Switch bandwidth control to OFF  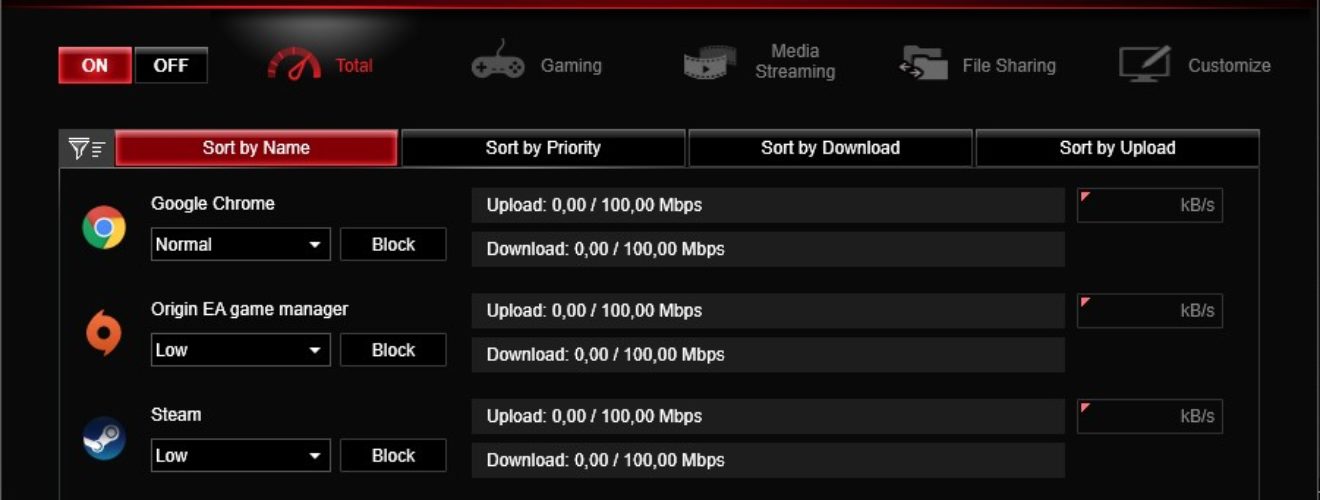[171, 66]
